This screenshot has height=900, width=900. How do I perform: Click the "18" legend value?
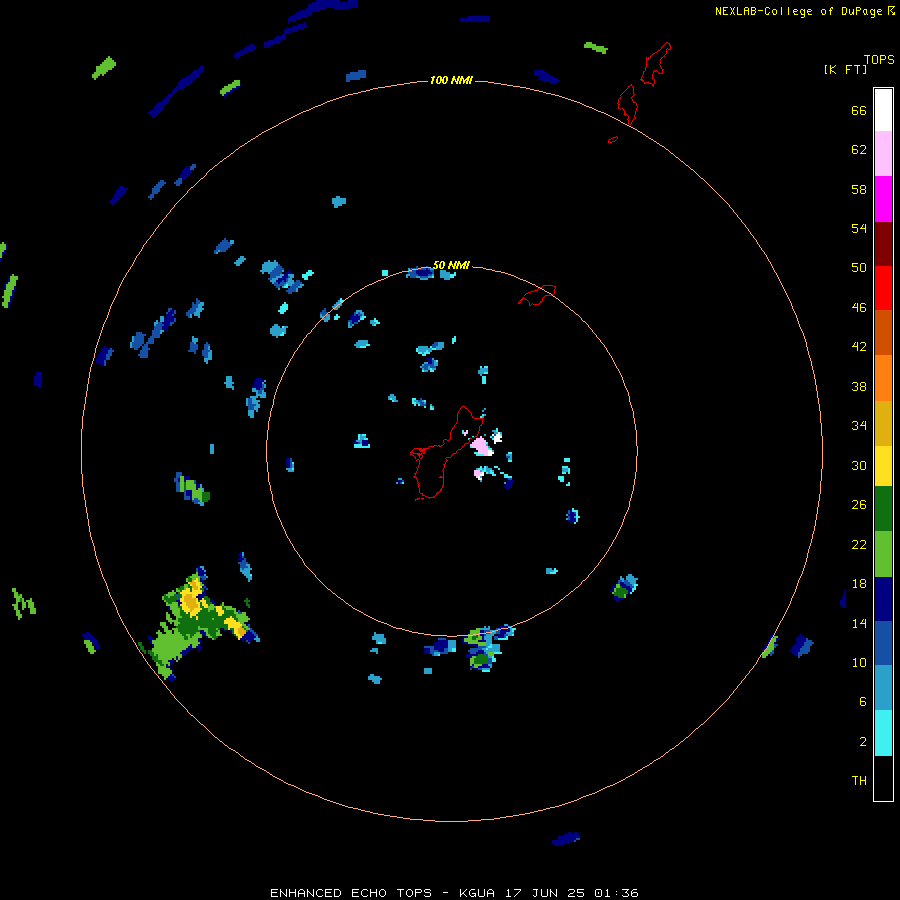tap(859, 584)
